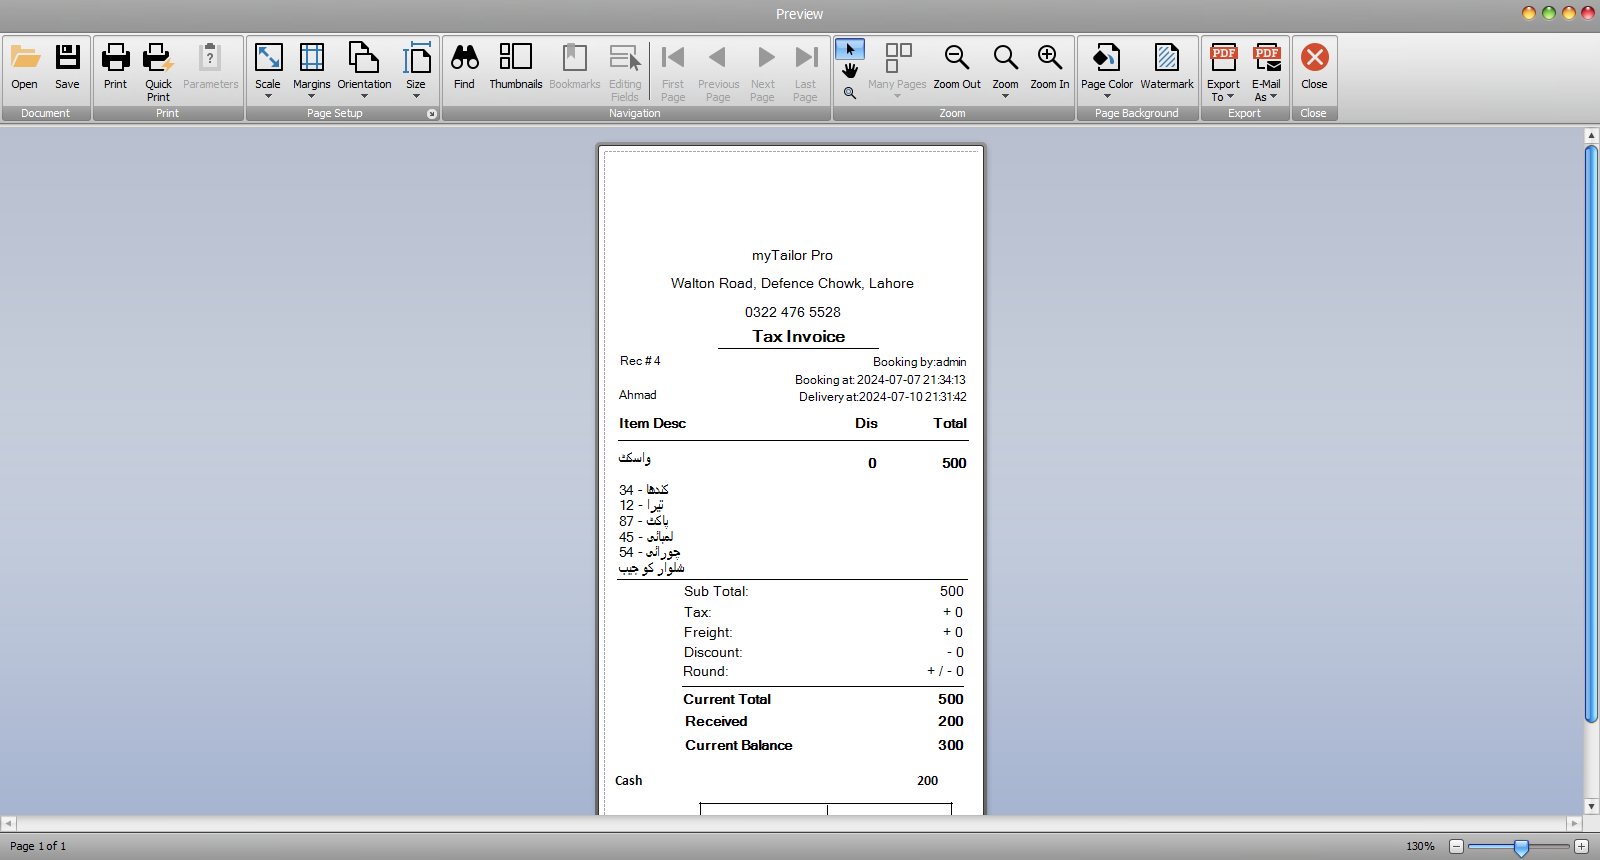The image size is (1600, 860).
Task: Open the Orientation menu
Action: click(x=364, y=72)
